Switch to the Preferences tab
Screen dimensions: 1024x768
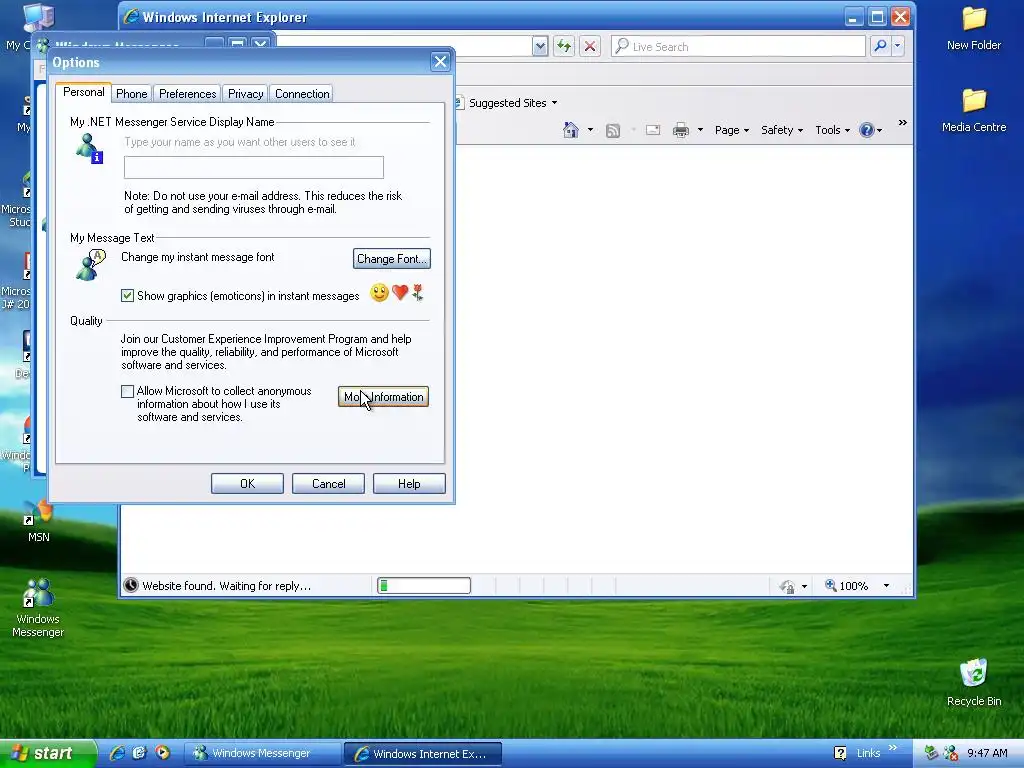(187, 93)
